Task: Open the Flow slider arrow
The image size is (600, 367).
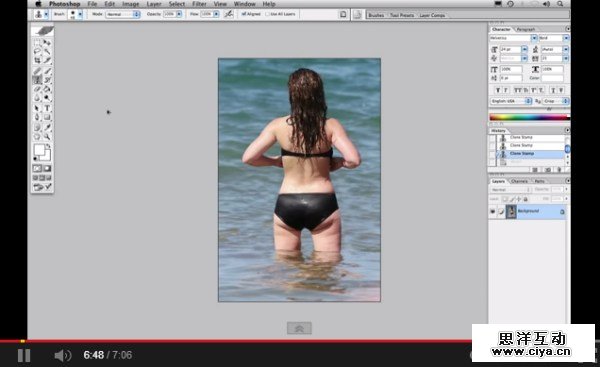Action: 216,14
